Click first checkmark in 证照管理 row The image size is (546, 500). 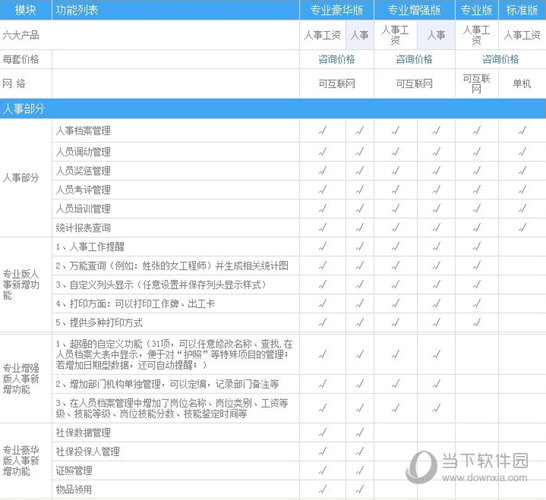click(322, 470)
